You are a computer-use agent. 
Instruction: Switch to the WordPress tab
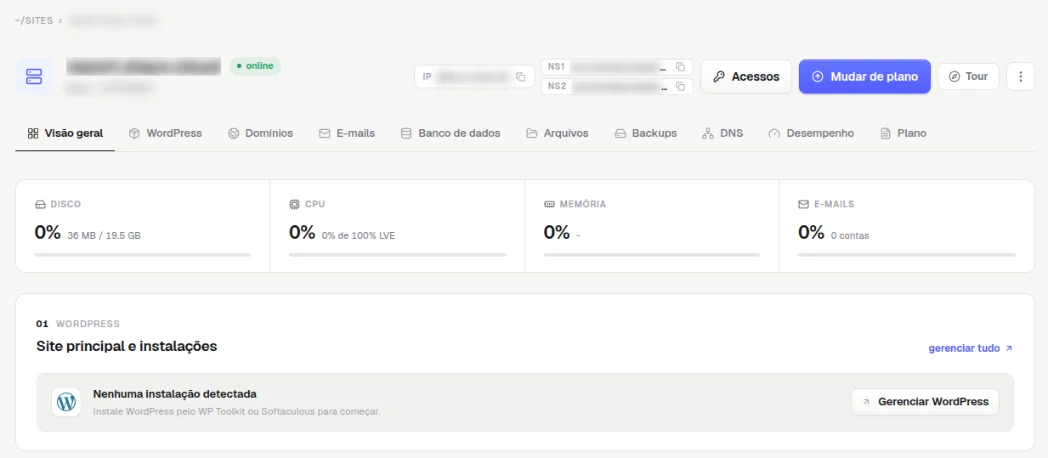coord(165,133)
